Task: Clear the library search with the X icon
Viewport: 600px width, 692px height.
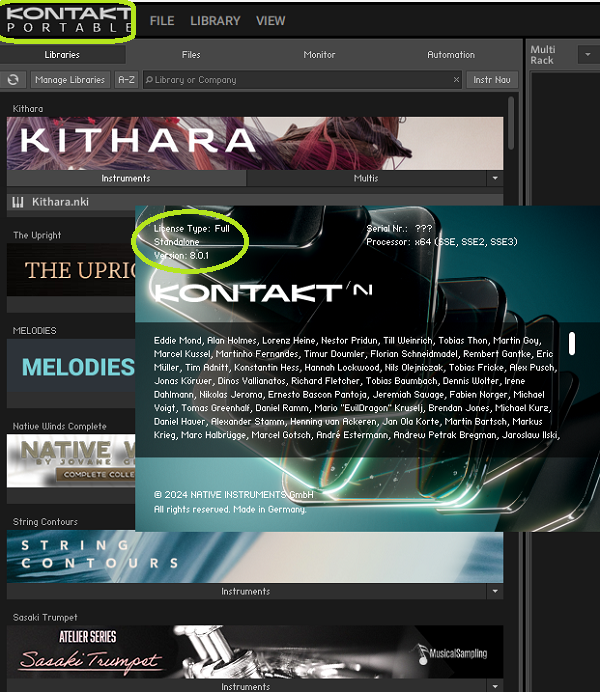Action: (x=456, y=79)
